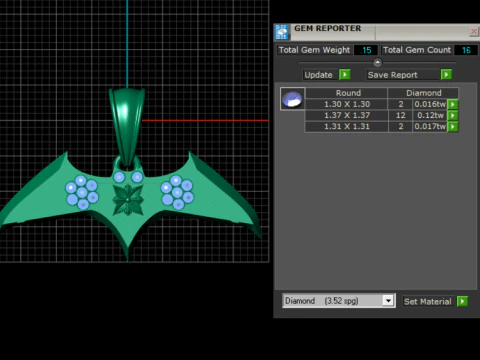The image size is (480, 360).
Task: Click the Total Gem Weight label
Action: click(314, 50)
